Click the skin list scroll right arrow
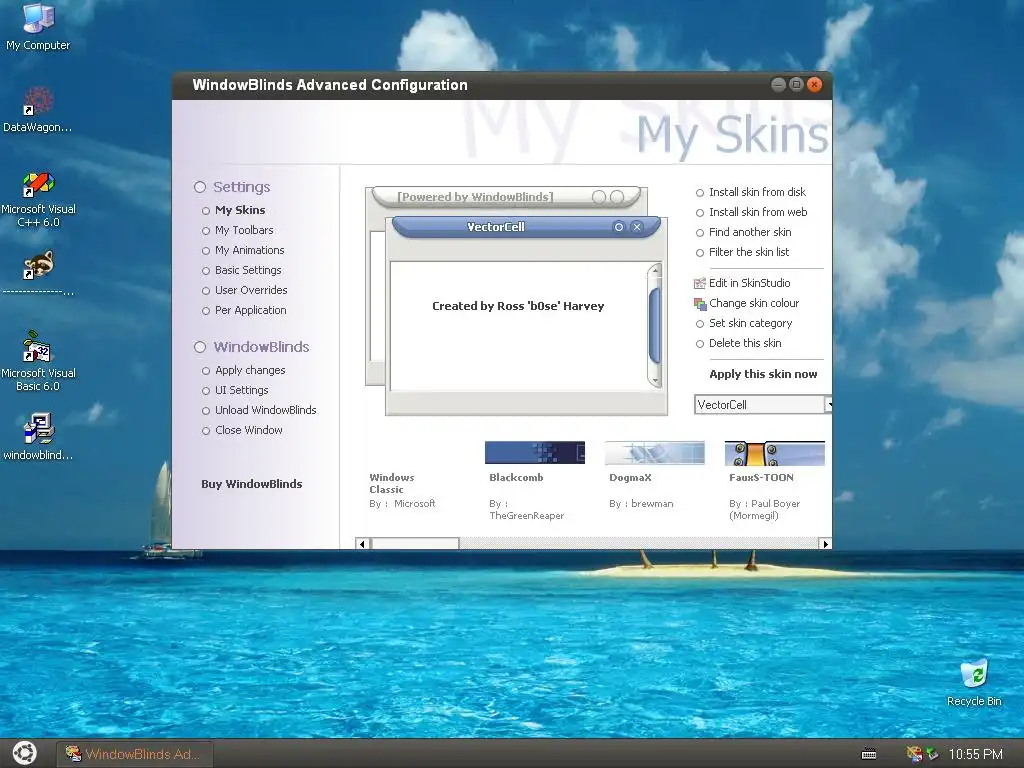 tap(825, 543)
